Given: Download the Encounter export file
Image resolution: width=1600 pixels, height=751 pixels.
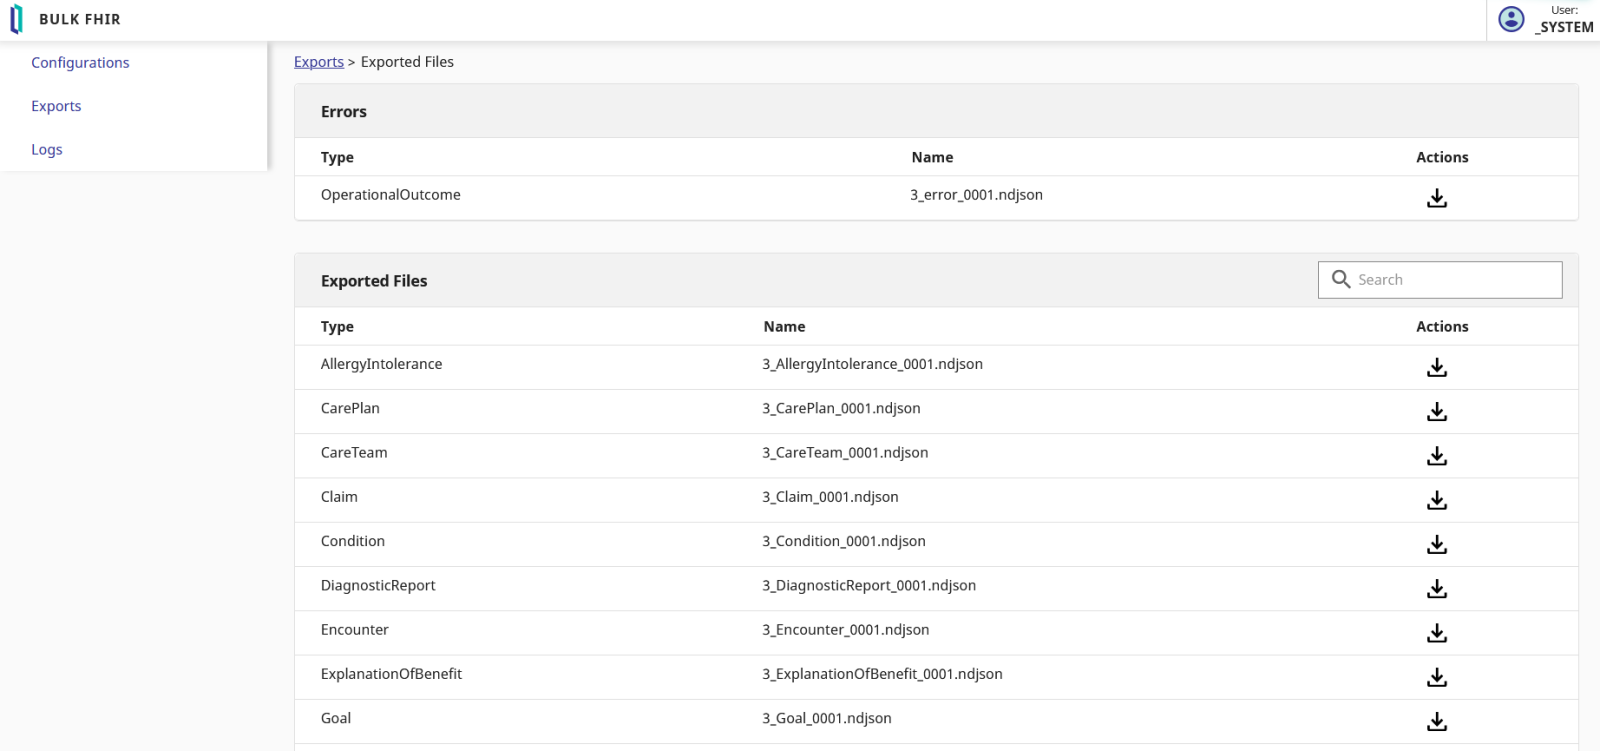Looking at the screenshot, I should point(1437,633).
